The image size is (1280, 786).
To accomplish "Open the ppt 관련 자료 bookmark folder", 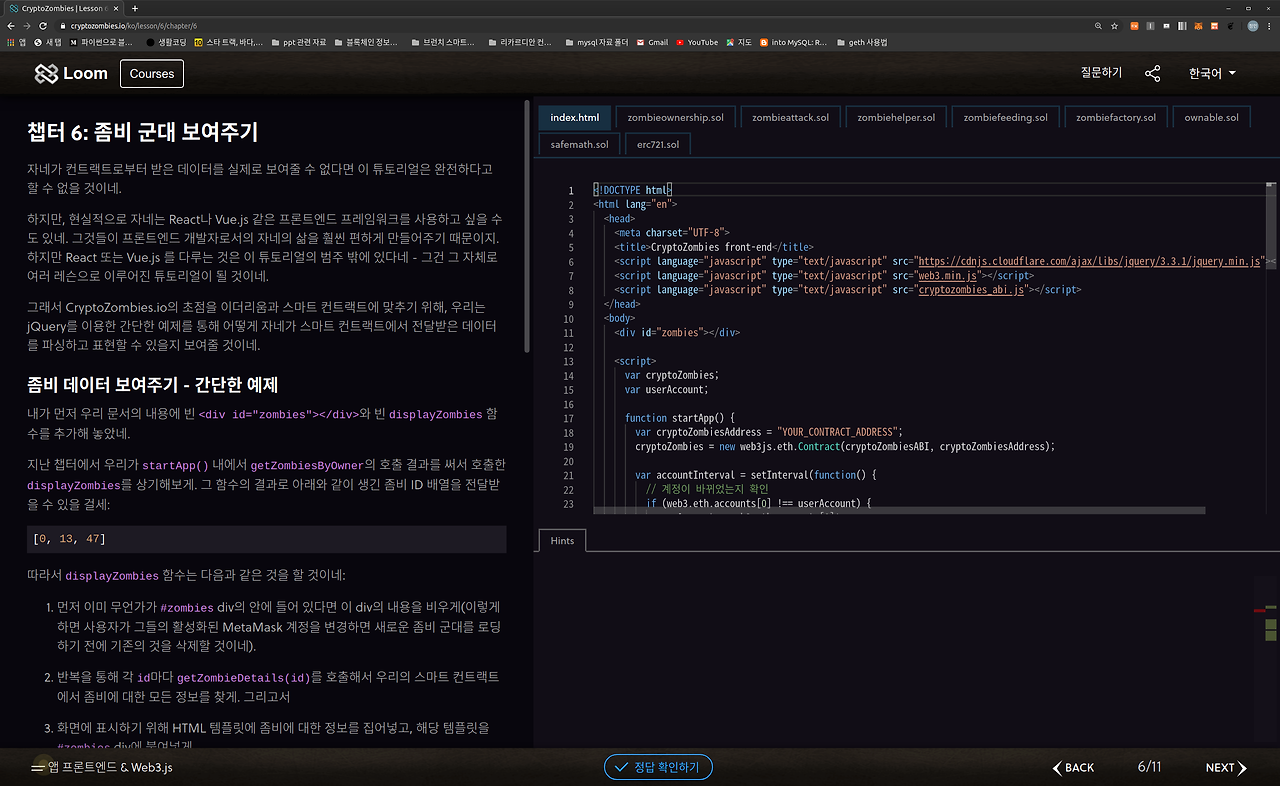I will coord(298,42).
